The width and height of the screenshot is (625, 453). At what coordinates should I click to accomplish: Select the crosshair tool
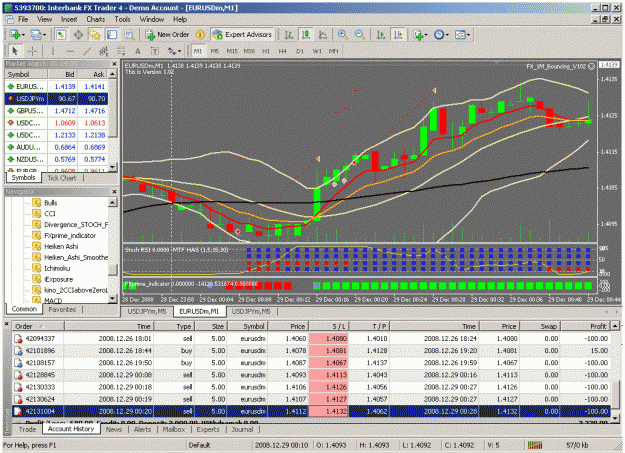(32, 51)
